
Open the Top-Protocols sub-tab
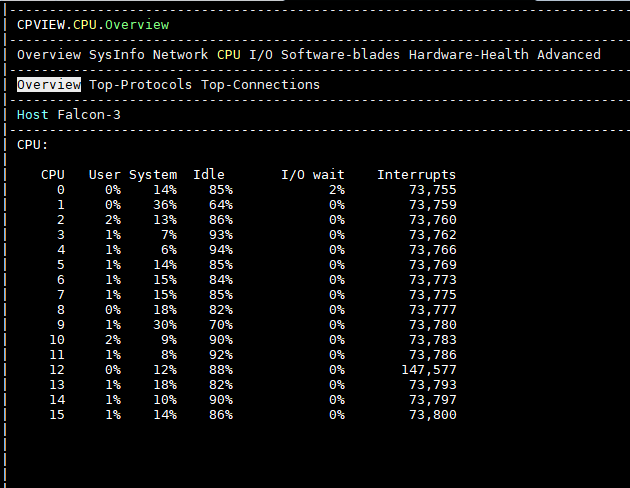(141, 85)
